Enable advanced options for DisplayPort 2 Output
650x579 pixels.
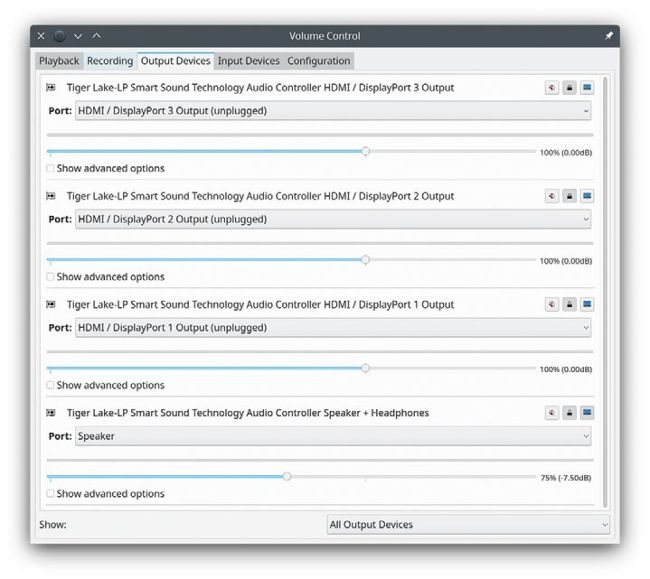51,277
